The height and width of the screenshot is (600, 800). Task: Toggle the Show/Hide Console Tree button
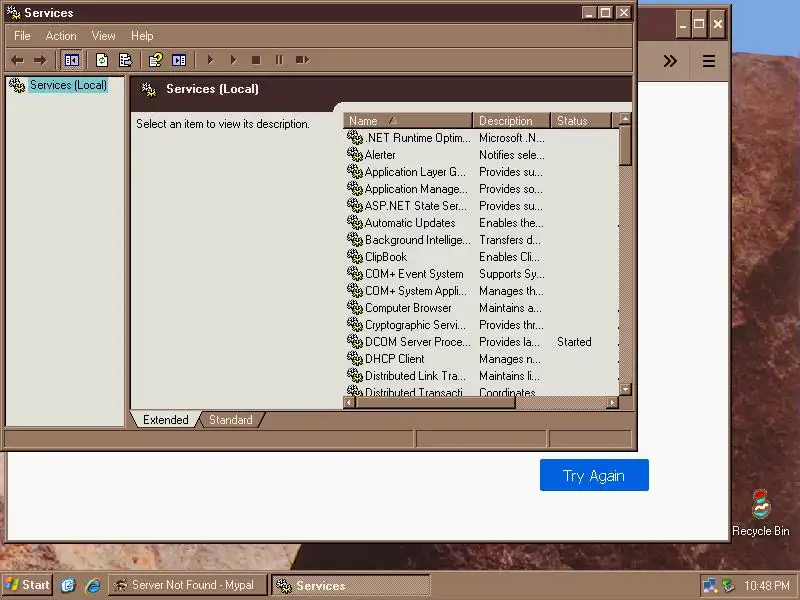71,60
